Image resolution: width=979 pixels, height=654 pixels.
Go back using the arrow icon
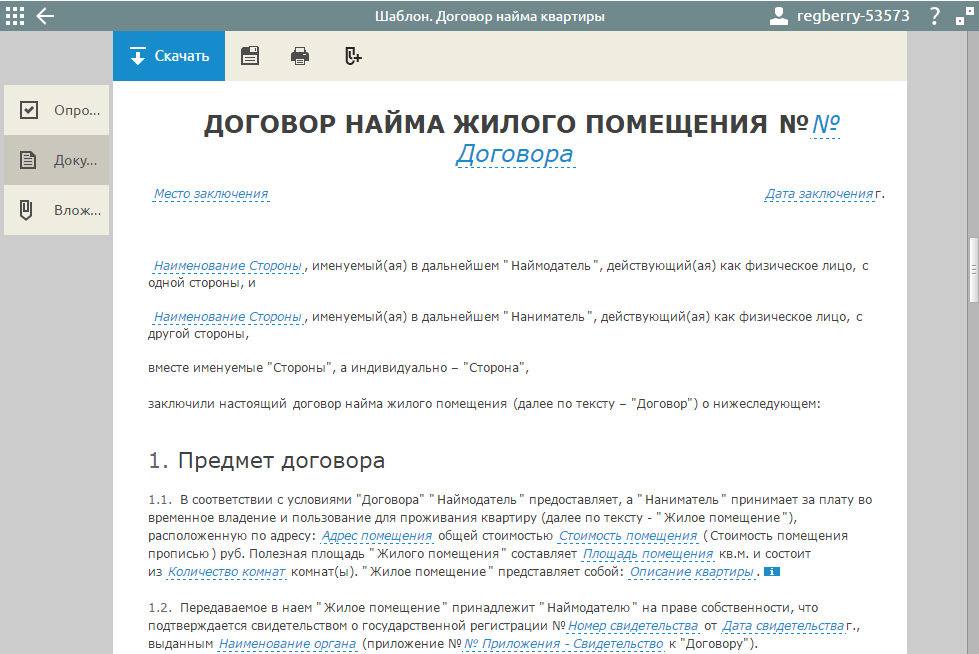point(45,16)
